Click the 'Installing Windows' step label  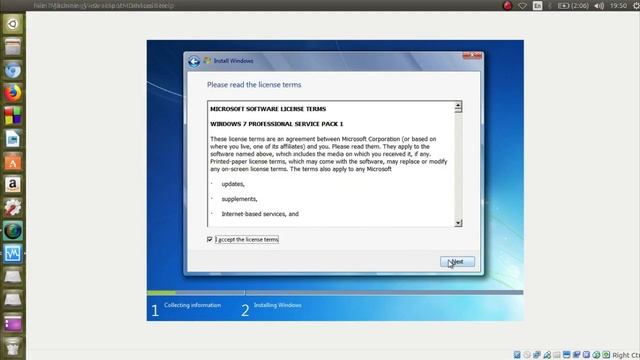(x=278, y=305)
